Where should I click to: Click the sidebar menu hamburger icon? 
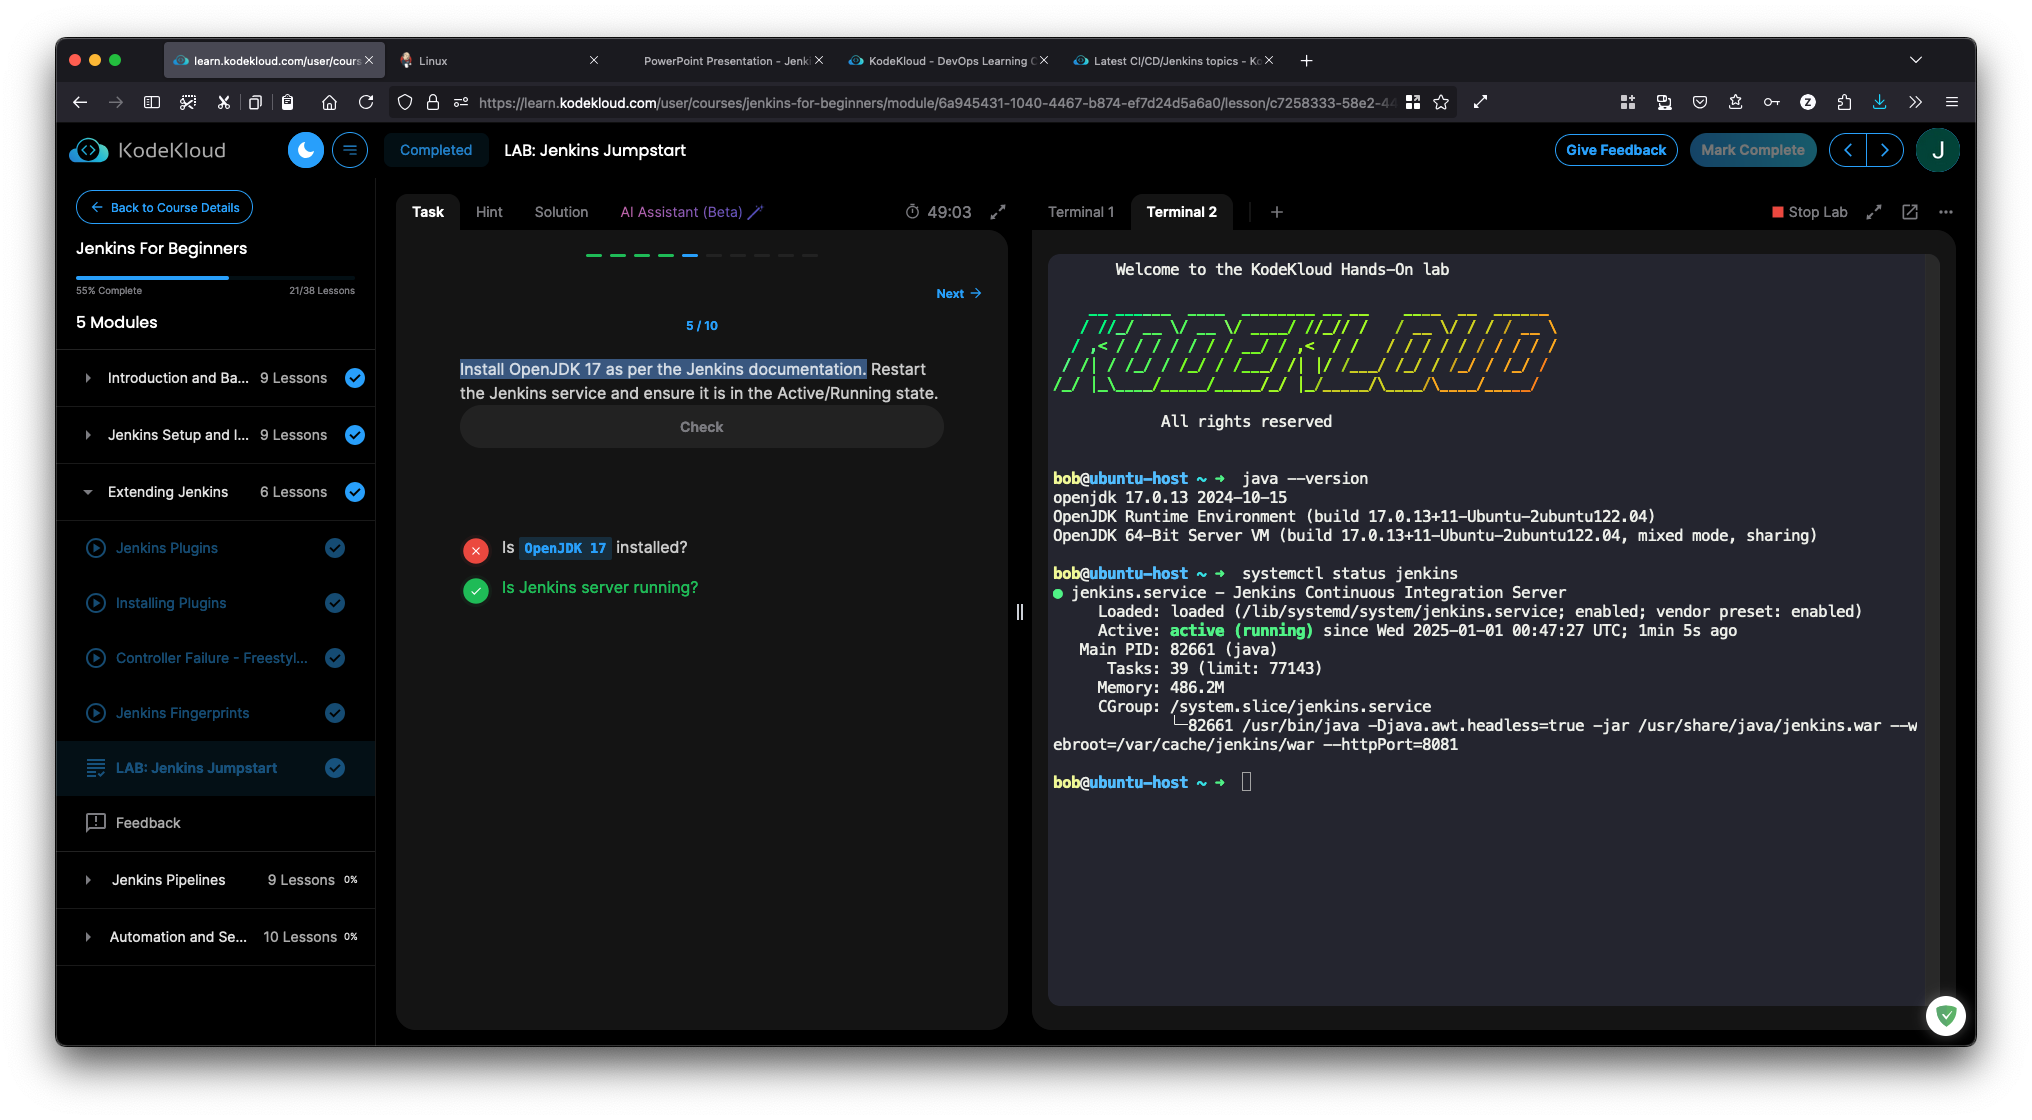pos(350,150)
